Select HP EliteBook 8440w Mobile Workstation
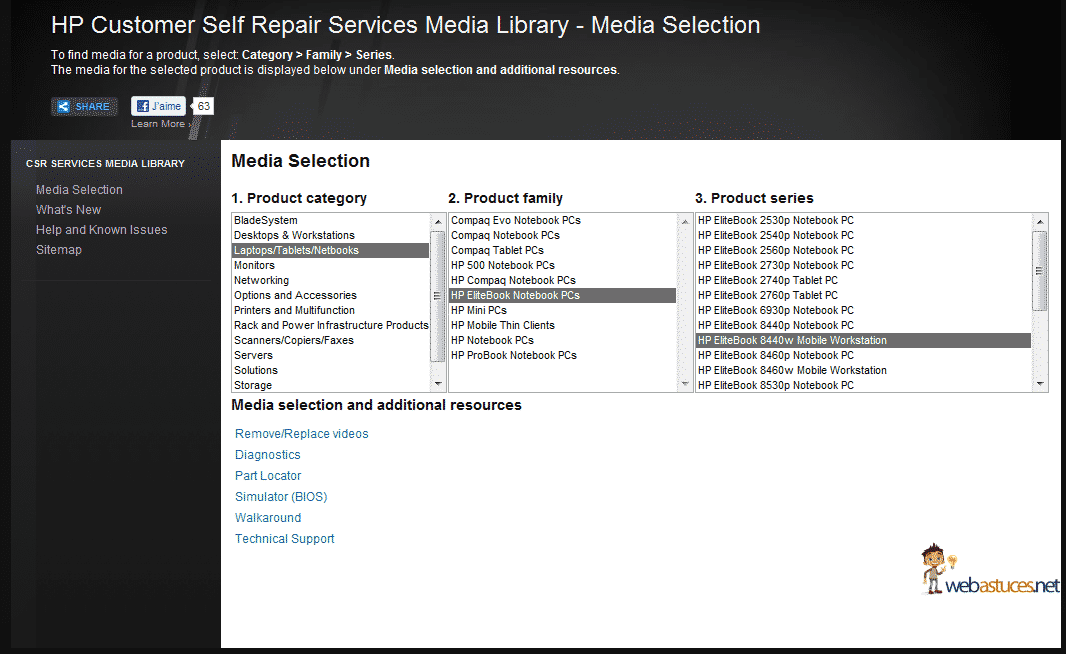This screenshot has width=1066, height=654. (x=863, y=340)
